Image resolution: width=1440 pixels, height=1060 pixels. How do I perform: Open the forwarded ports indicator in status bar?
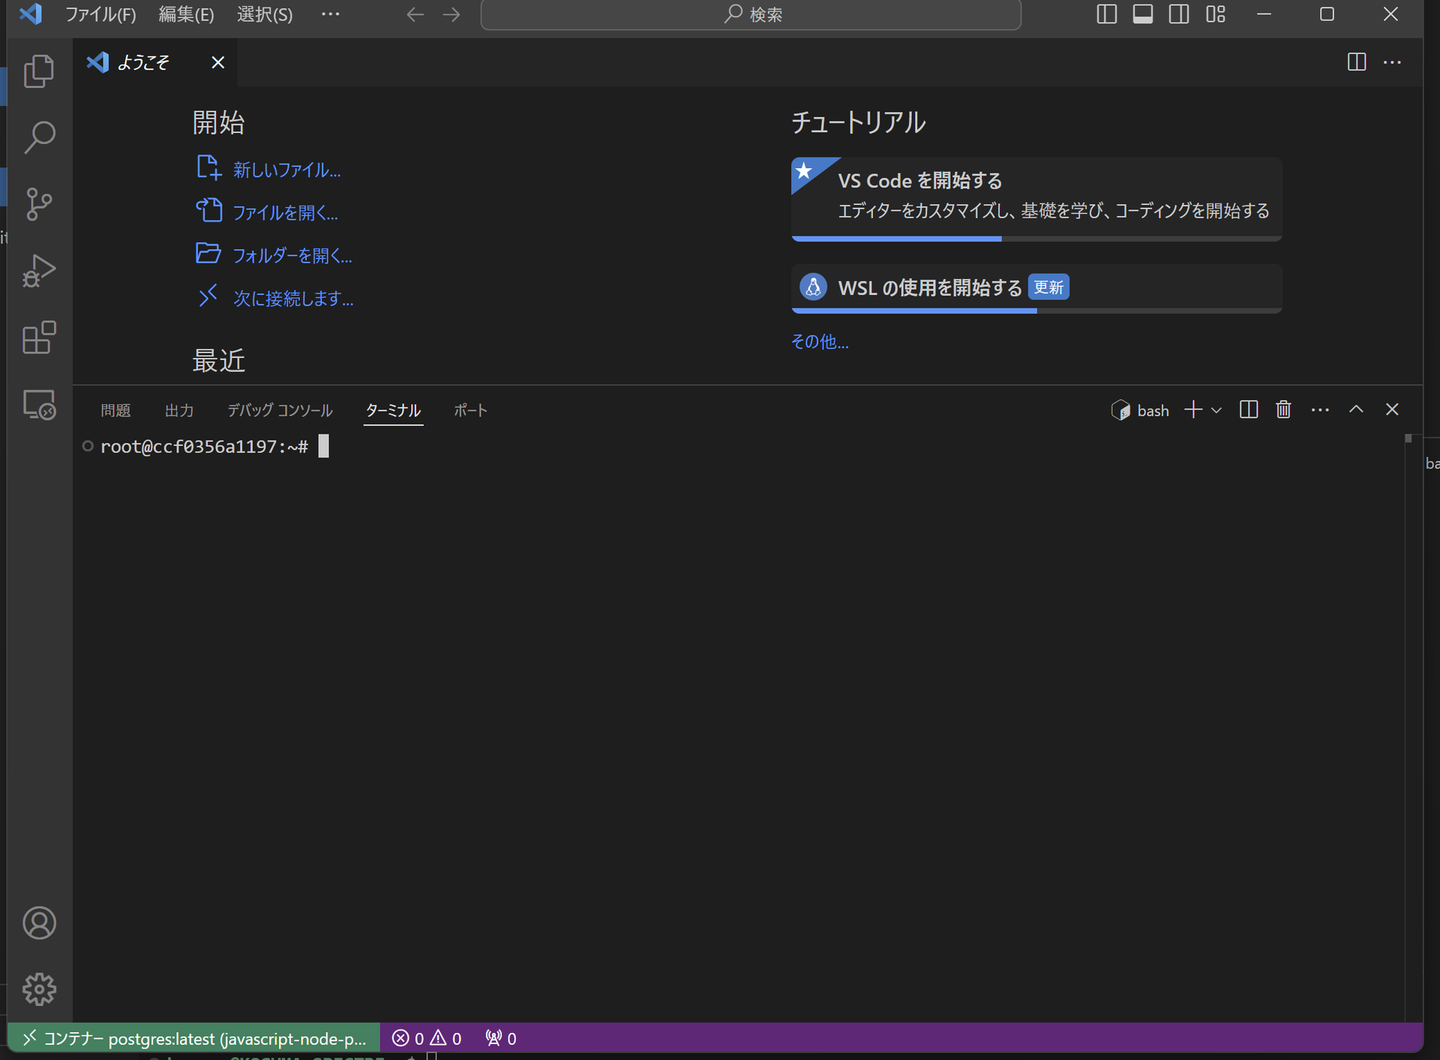pos(501,1038)
